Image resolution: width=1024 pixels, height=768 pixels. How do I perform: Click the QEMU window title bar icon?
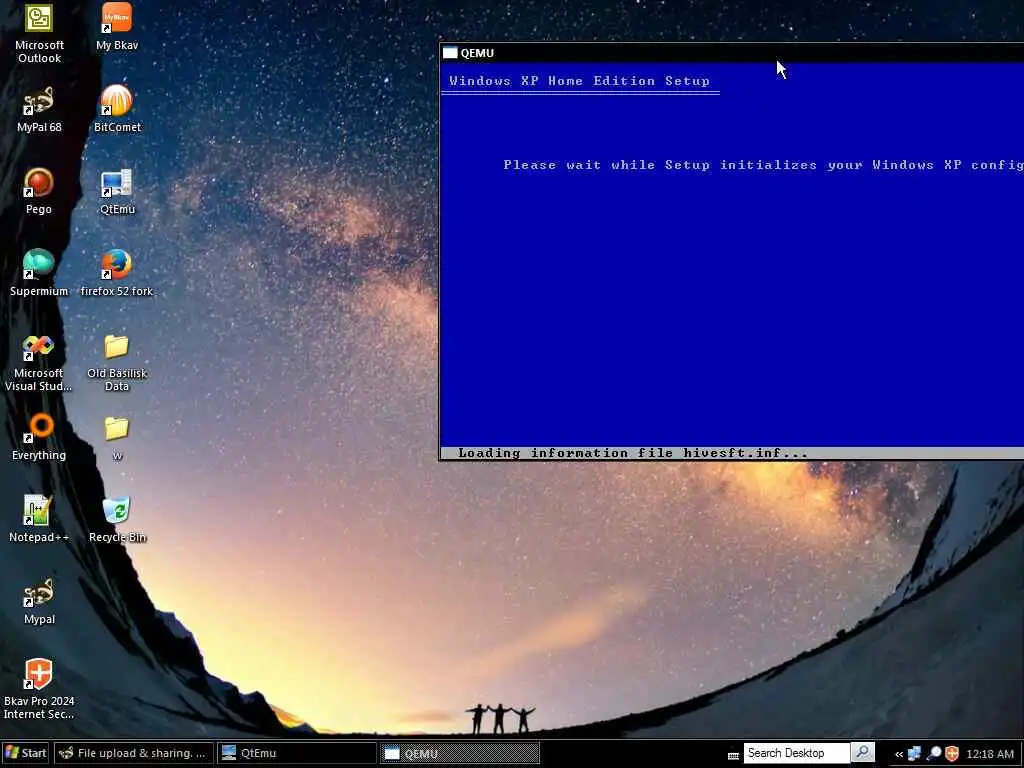click(x=450, y=53)
